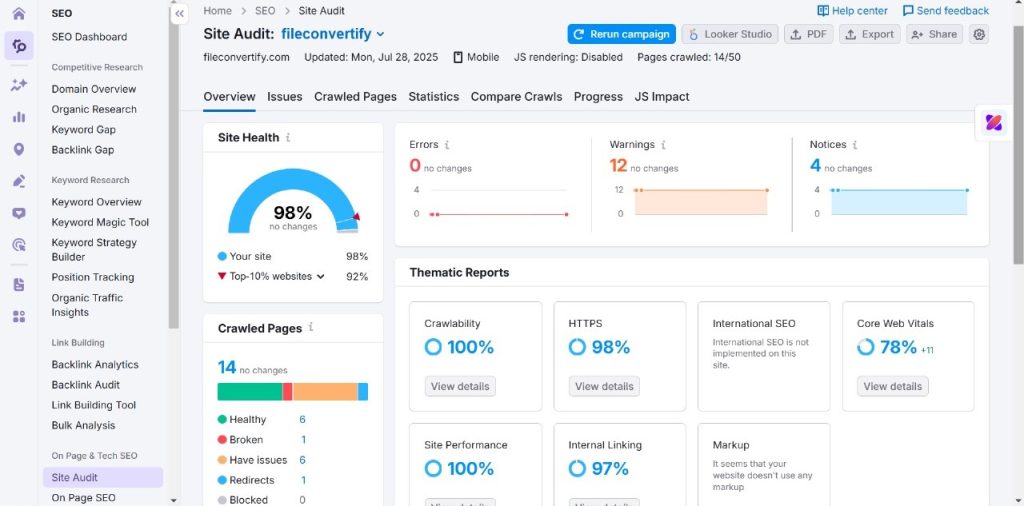The image size is (1024, 506).
Task: Collapse the sidebar using double-chevron icon
Action: coord(179,14)
